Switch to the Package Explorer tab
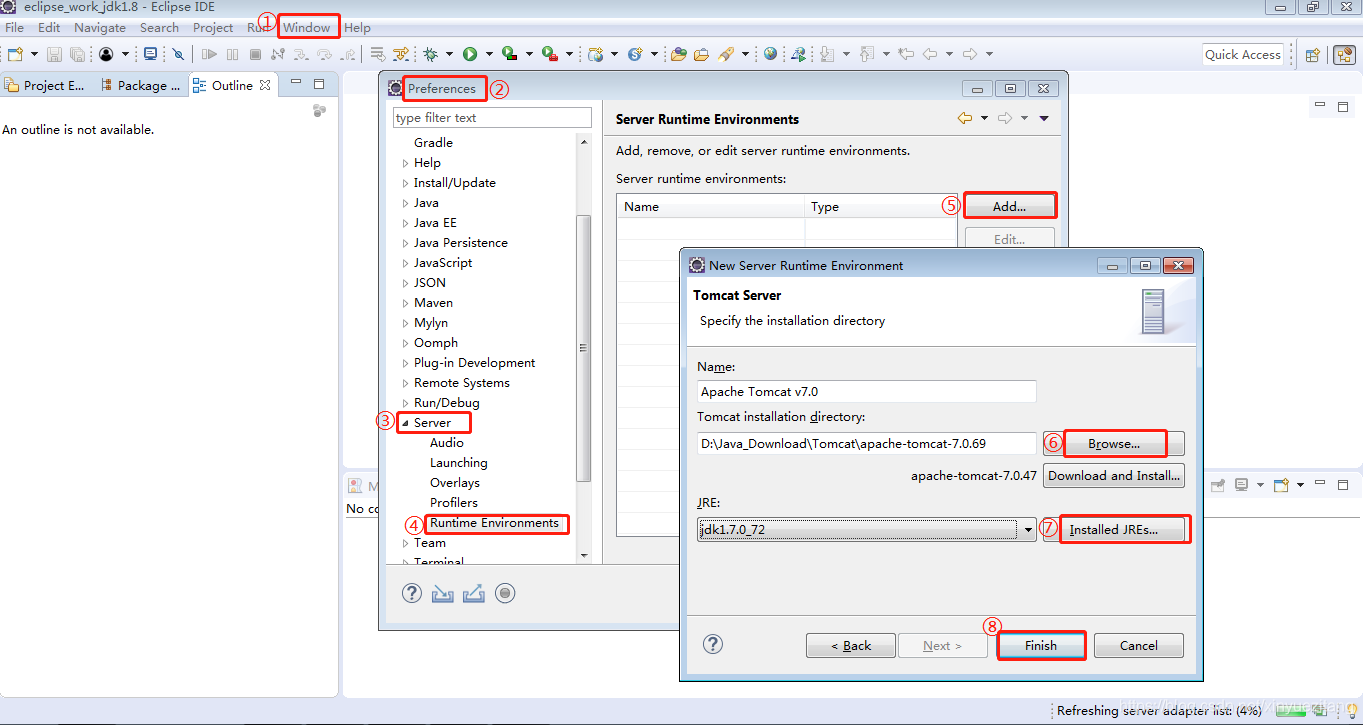This screenshot has width=1363, height=725. click(140, 85)
